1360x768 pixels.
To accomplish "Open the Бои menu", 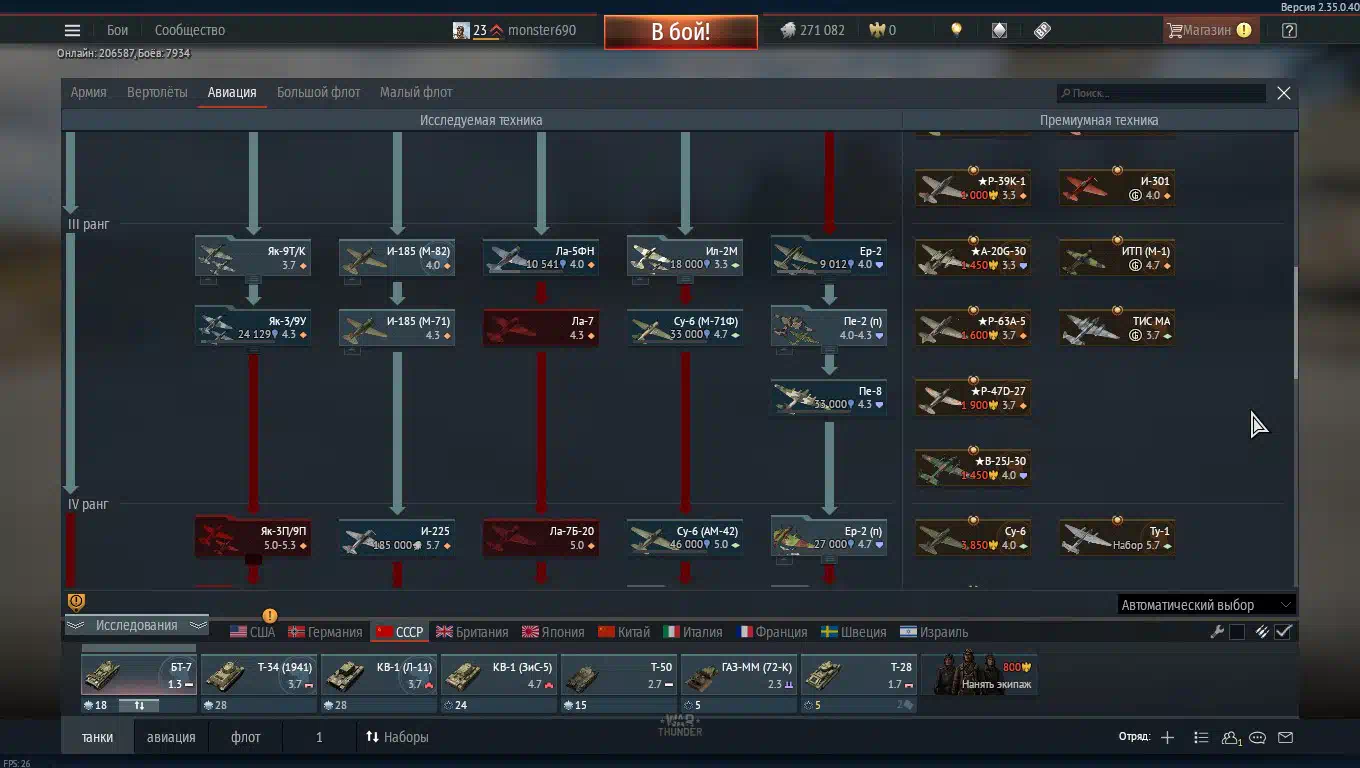I will coord(117,30).
